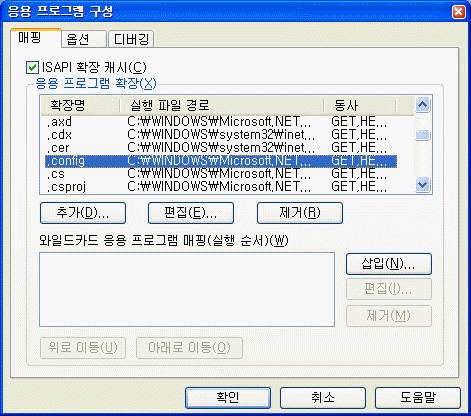Select the .csproj extension row
This screenshot has height=416, width=471.
point(221,187)
